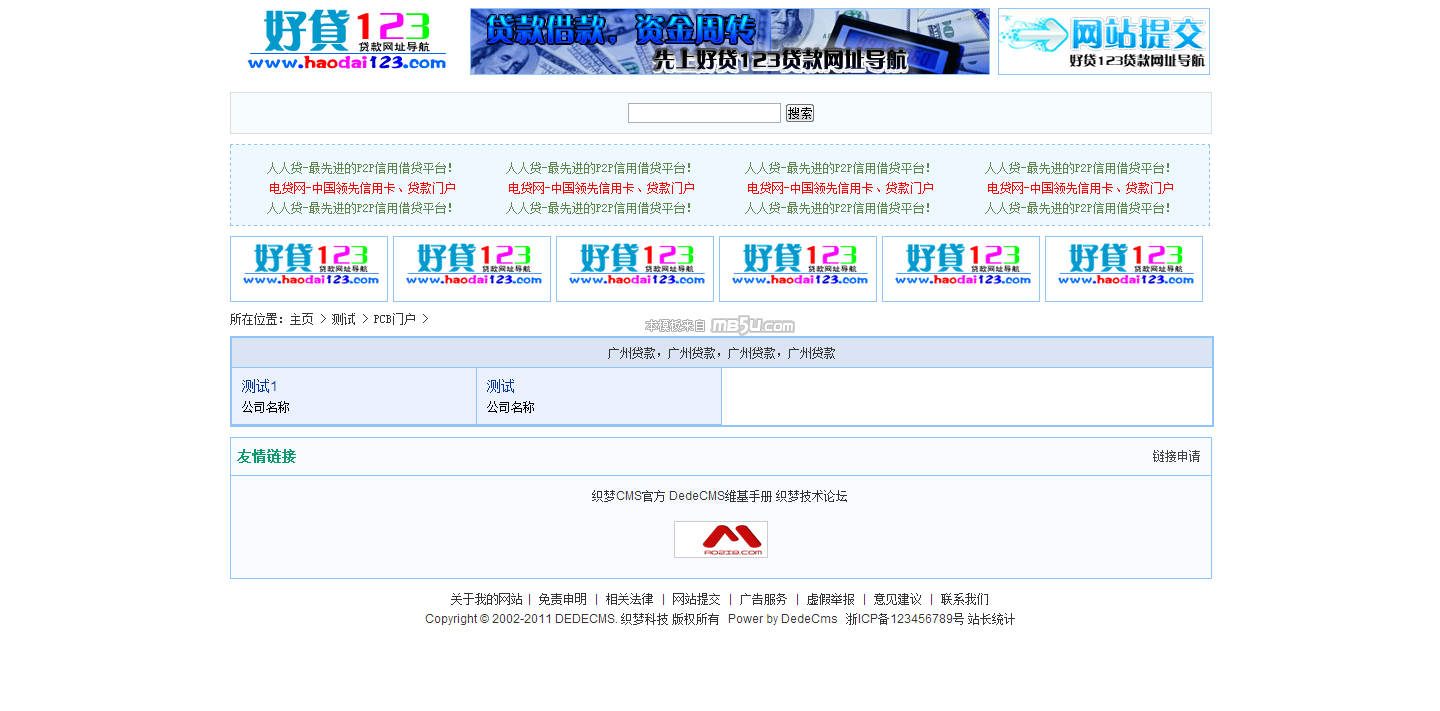
Task: Go to 主页 in the breadcrumb
Action: [301, 319]
